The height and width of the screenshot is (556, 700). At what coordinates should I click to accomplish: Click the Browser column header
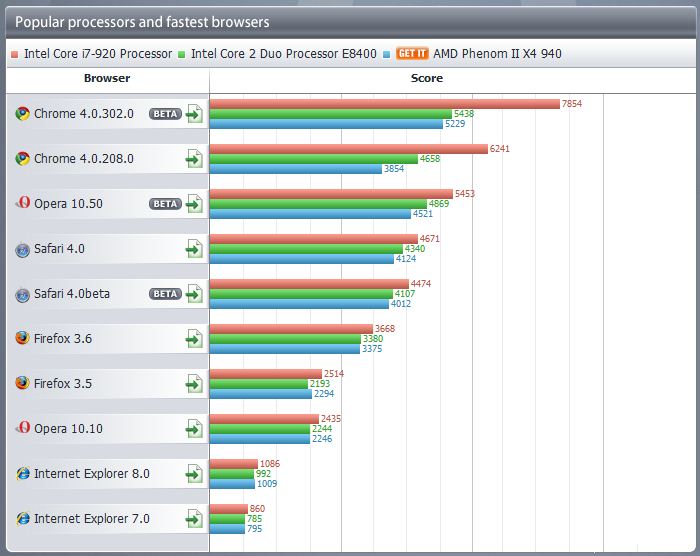[x=106, y=78]
